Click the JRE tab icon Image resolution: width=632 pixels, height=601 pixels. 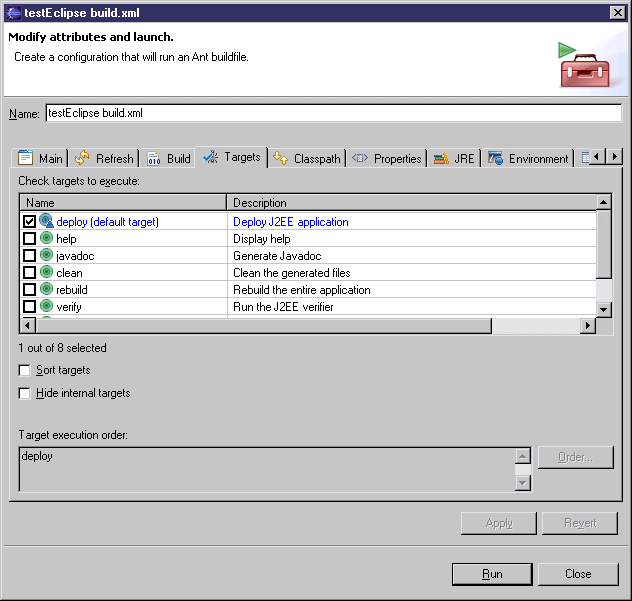(440, 158)
